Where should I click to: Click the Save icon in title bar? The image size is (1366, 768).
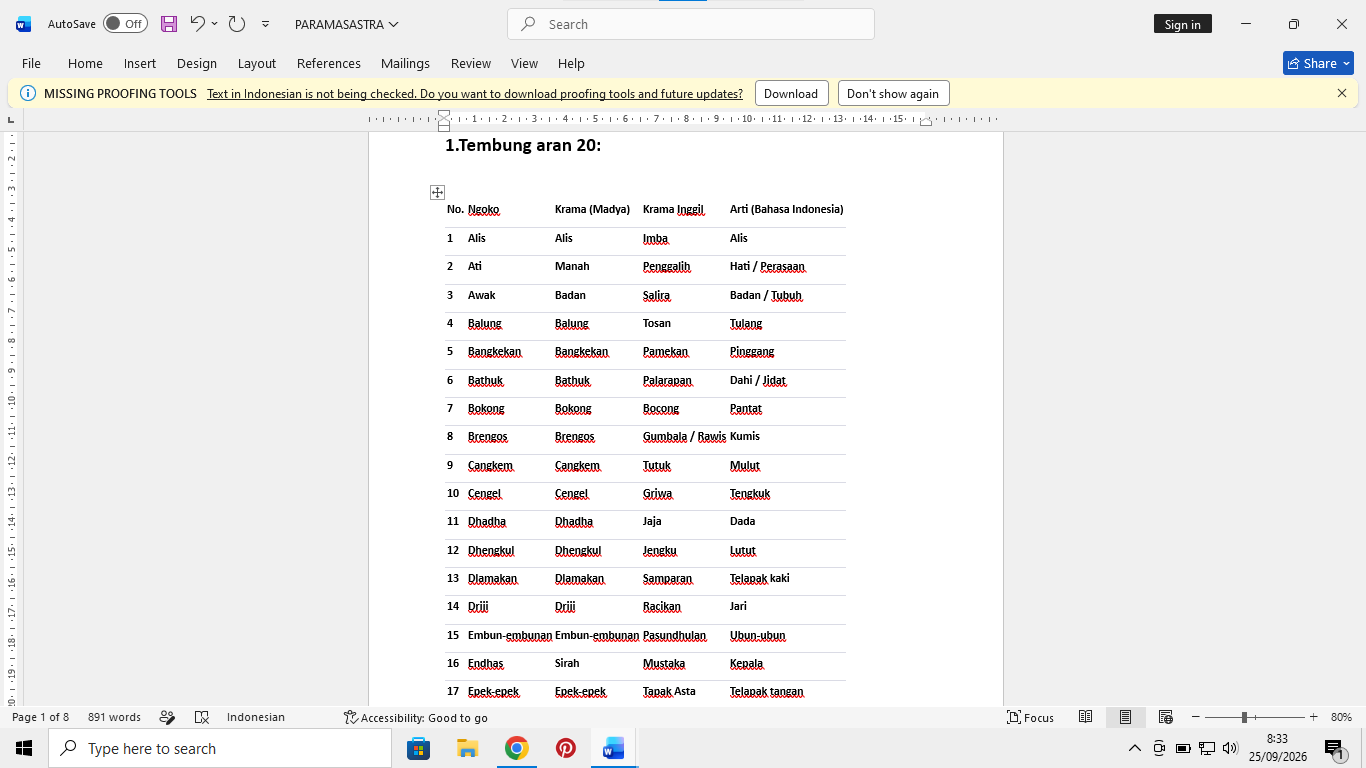169,24
